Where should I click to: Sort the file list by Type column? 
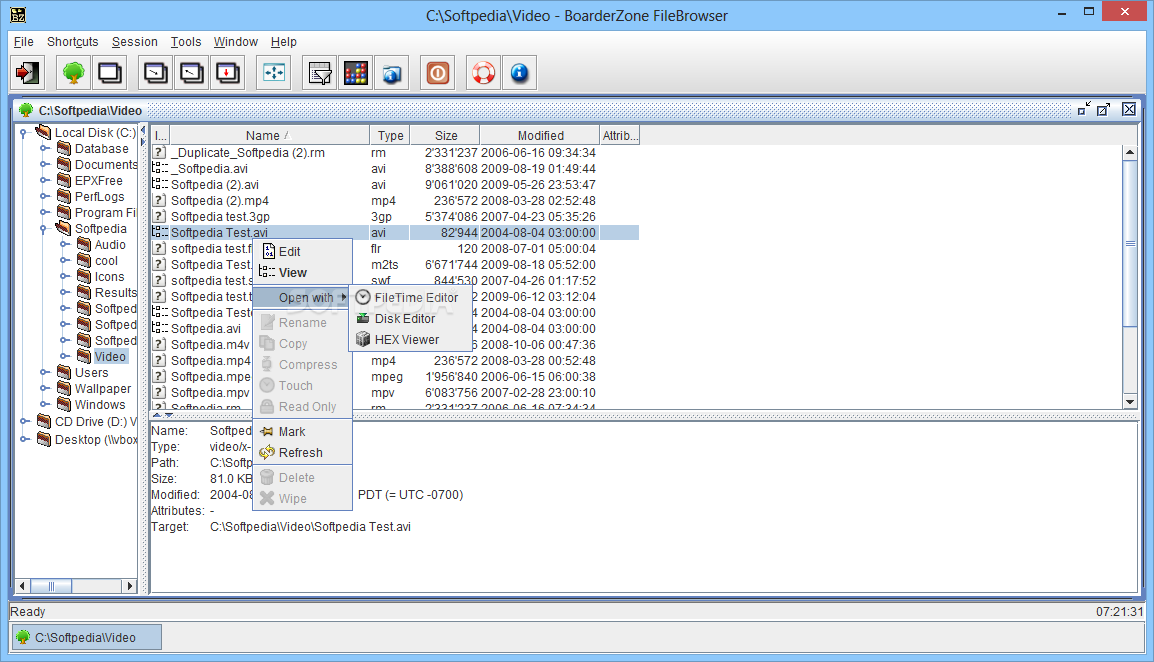point(390,135)
